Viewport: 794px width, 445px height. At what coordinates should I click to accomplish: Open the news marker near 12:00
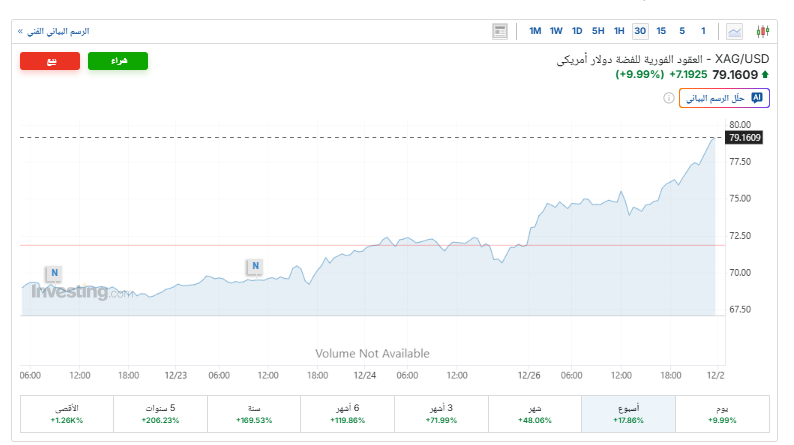tap(255, 266)
